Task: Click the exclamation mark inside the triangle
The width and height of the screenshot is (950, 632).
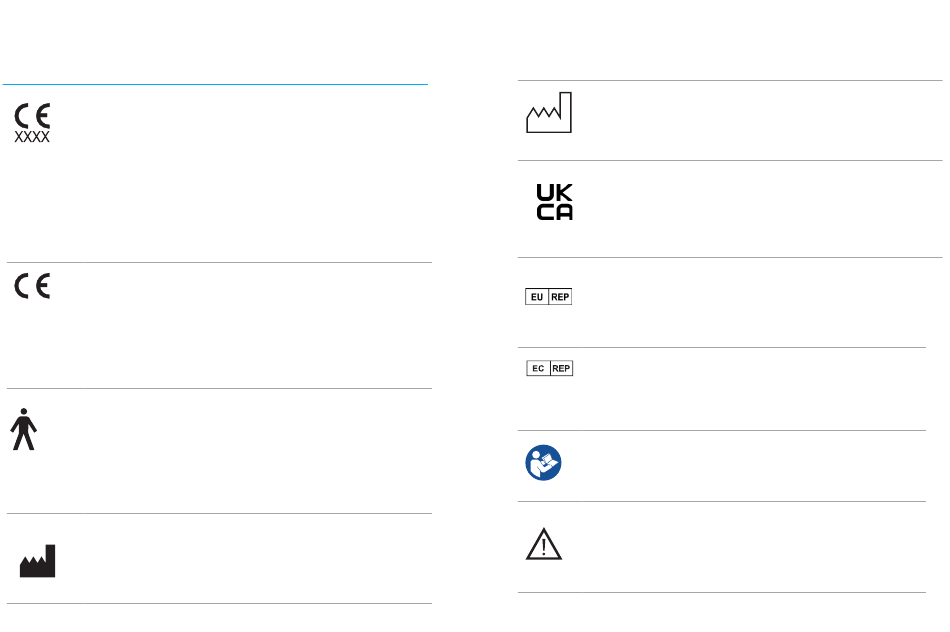Action: click(543, 547)
